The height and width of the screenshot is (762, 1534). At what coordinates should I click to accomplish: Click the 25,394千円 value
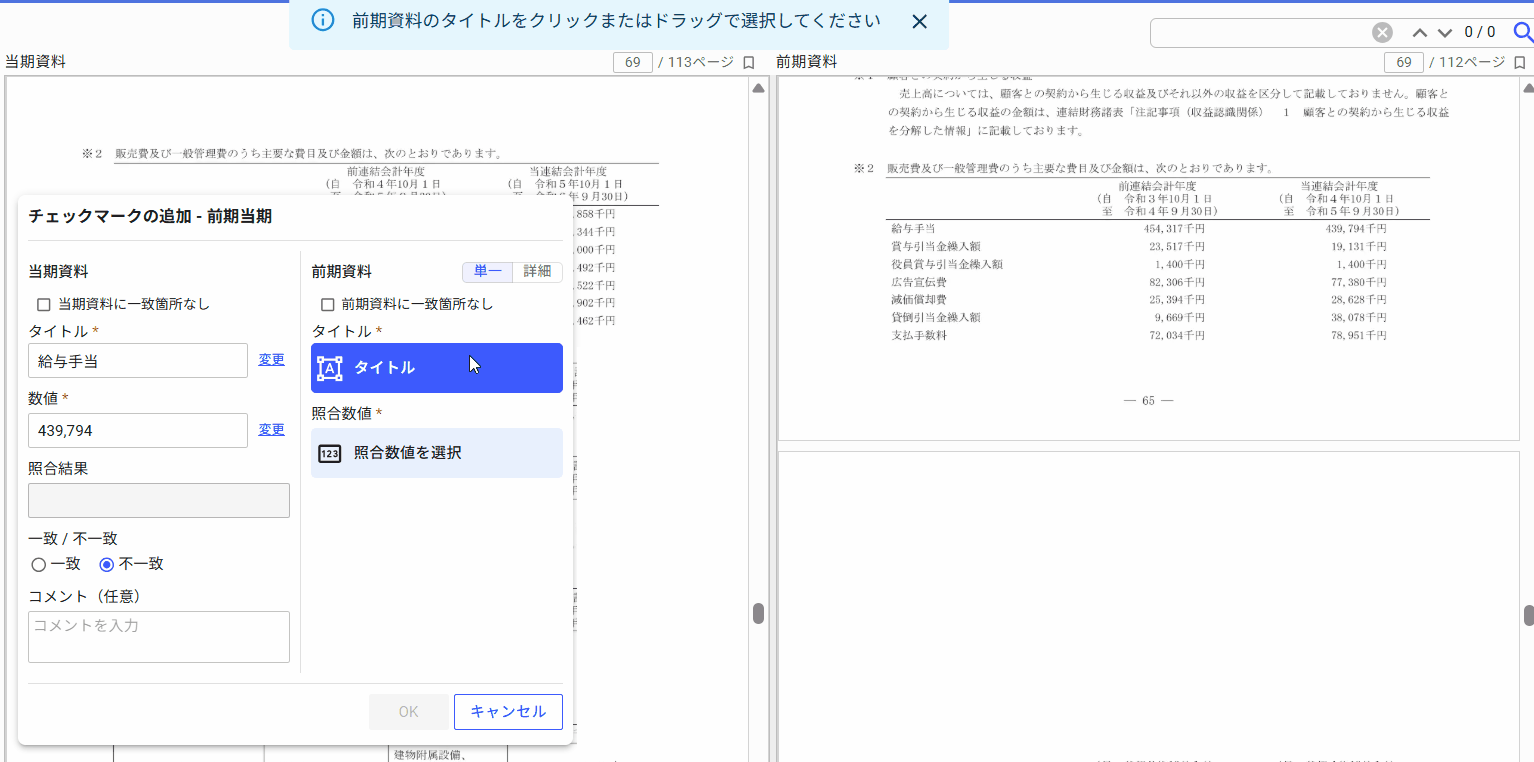coord(1177,300)
